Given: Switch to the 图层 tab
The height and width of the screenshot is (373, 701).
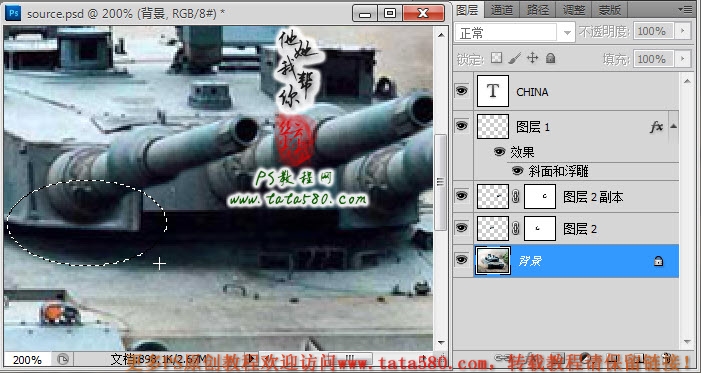Looking at the screenshot, I should pos(467,10).
